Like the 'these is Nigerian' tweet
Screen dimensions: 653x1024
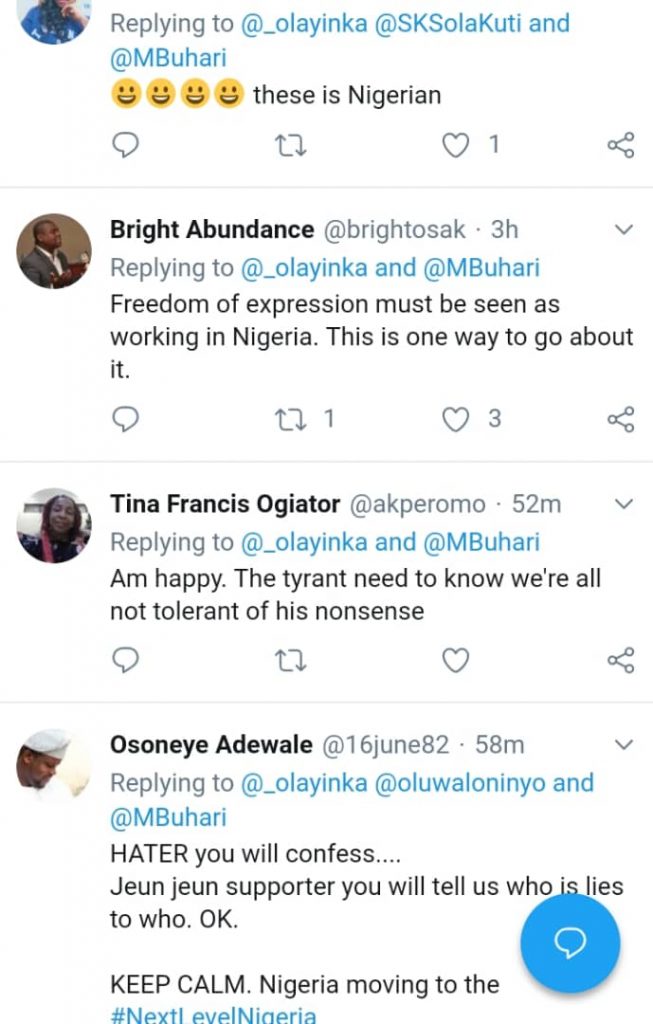click(x=456, y=146)
